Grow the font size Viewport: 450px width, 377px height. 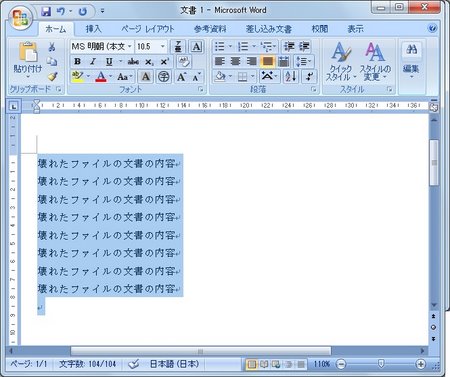click(x=181, y=77)
